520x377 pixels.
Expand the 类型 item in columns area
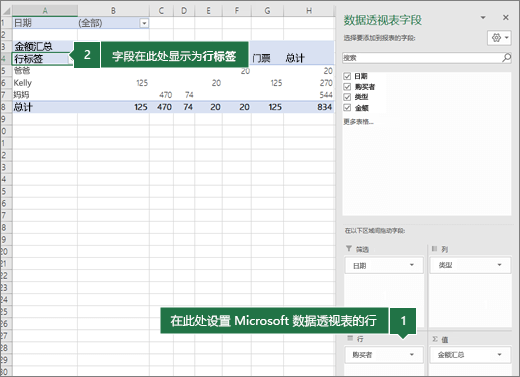pyautogui.click(x=499, y=265)
